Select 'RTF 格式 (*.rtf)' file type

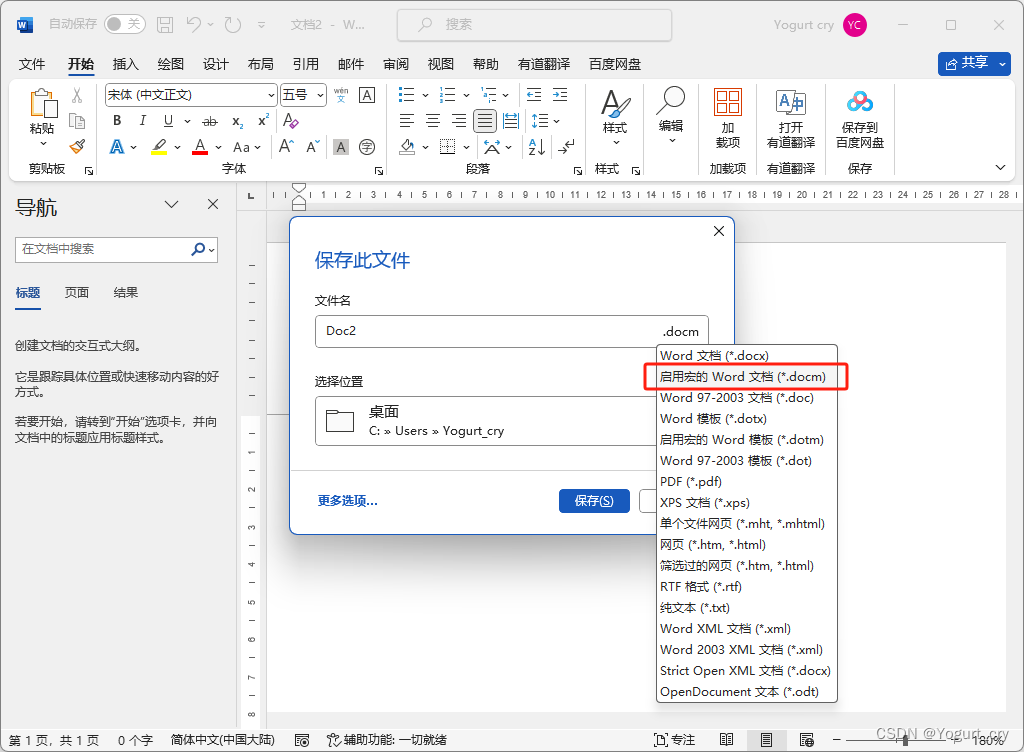pos(746,587)
